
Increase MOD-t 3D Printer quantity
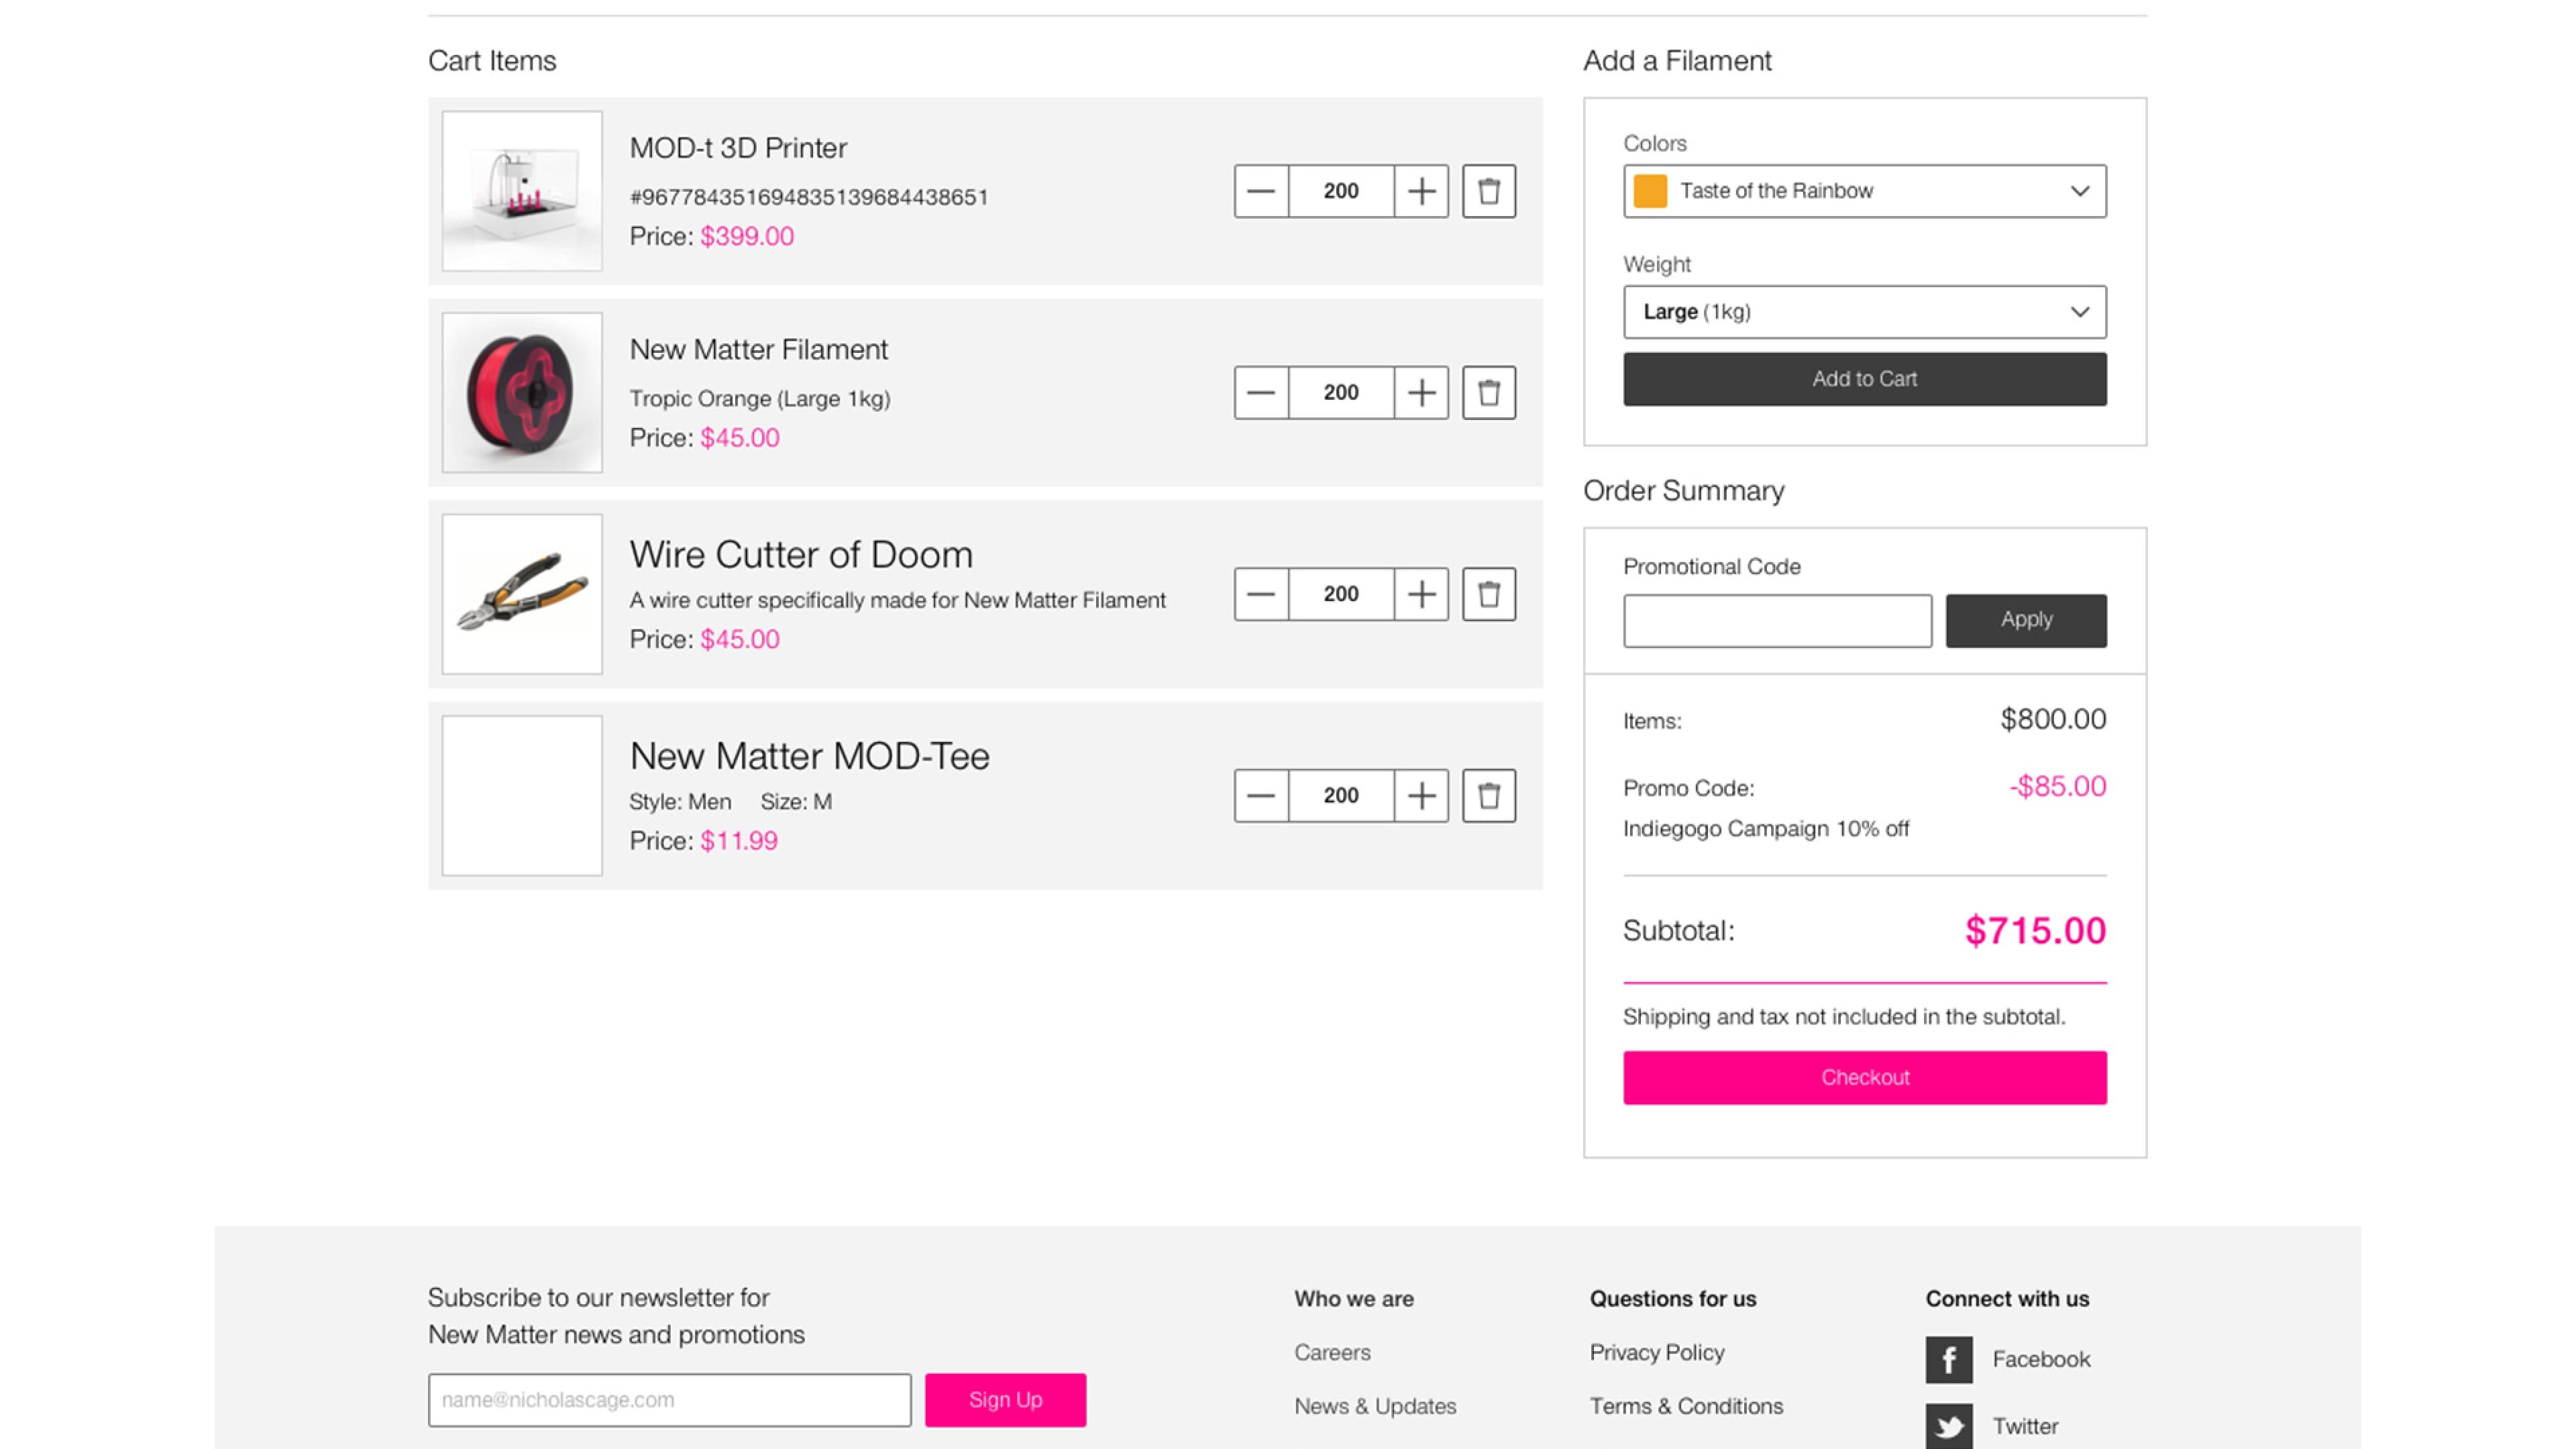click(x=1420, y=191)
